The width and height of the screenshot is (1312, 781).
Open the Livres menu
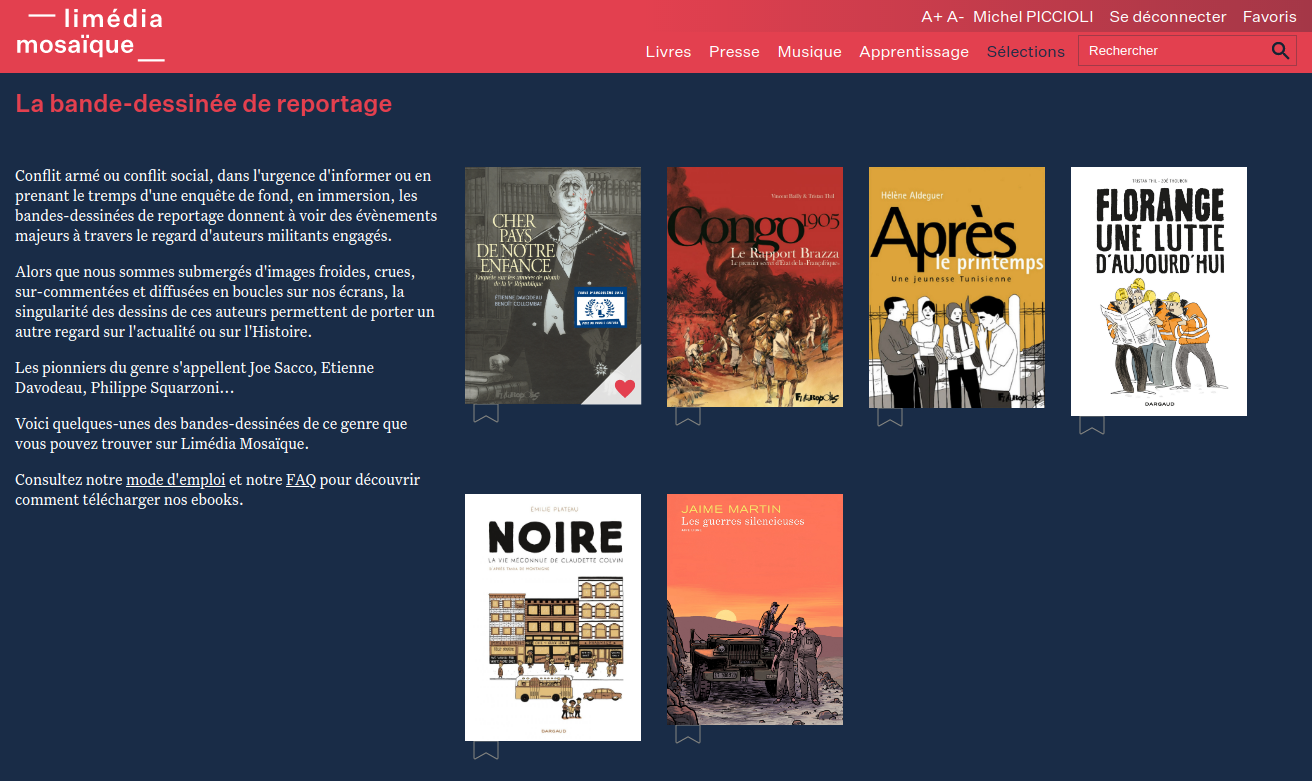click(x=668, y=52)
